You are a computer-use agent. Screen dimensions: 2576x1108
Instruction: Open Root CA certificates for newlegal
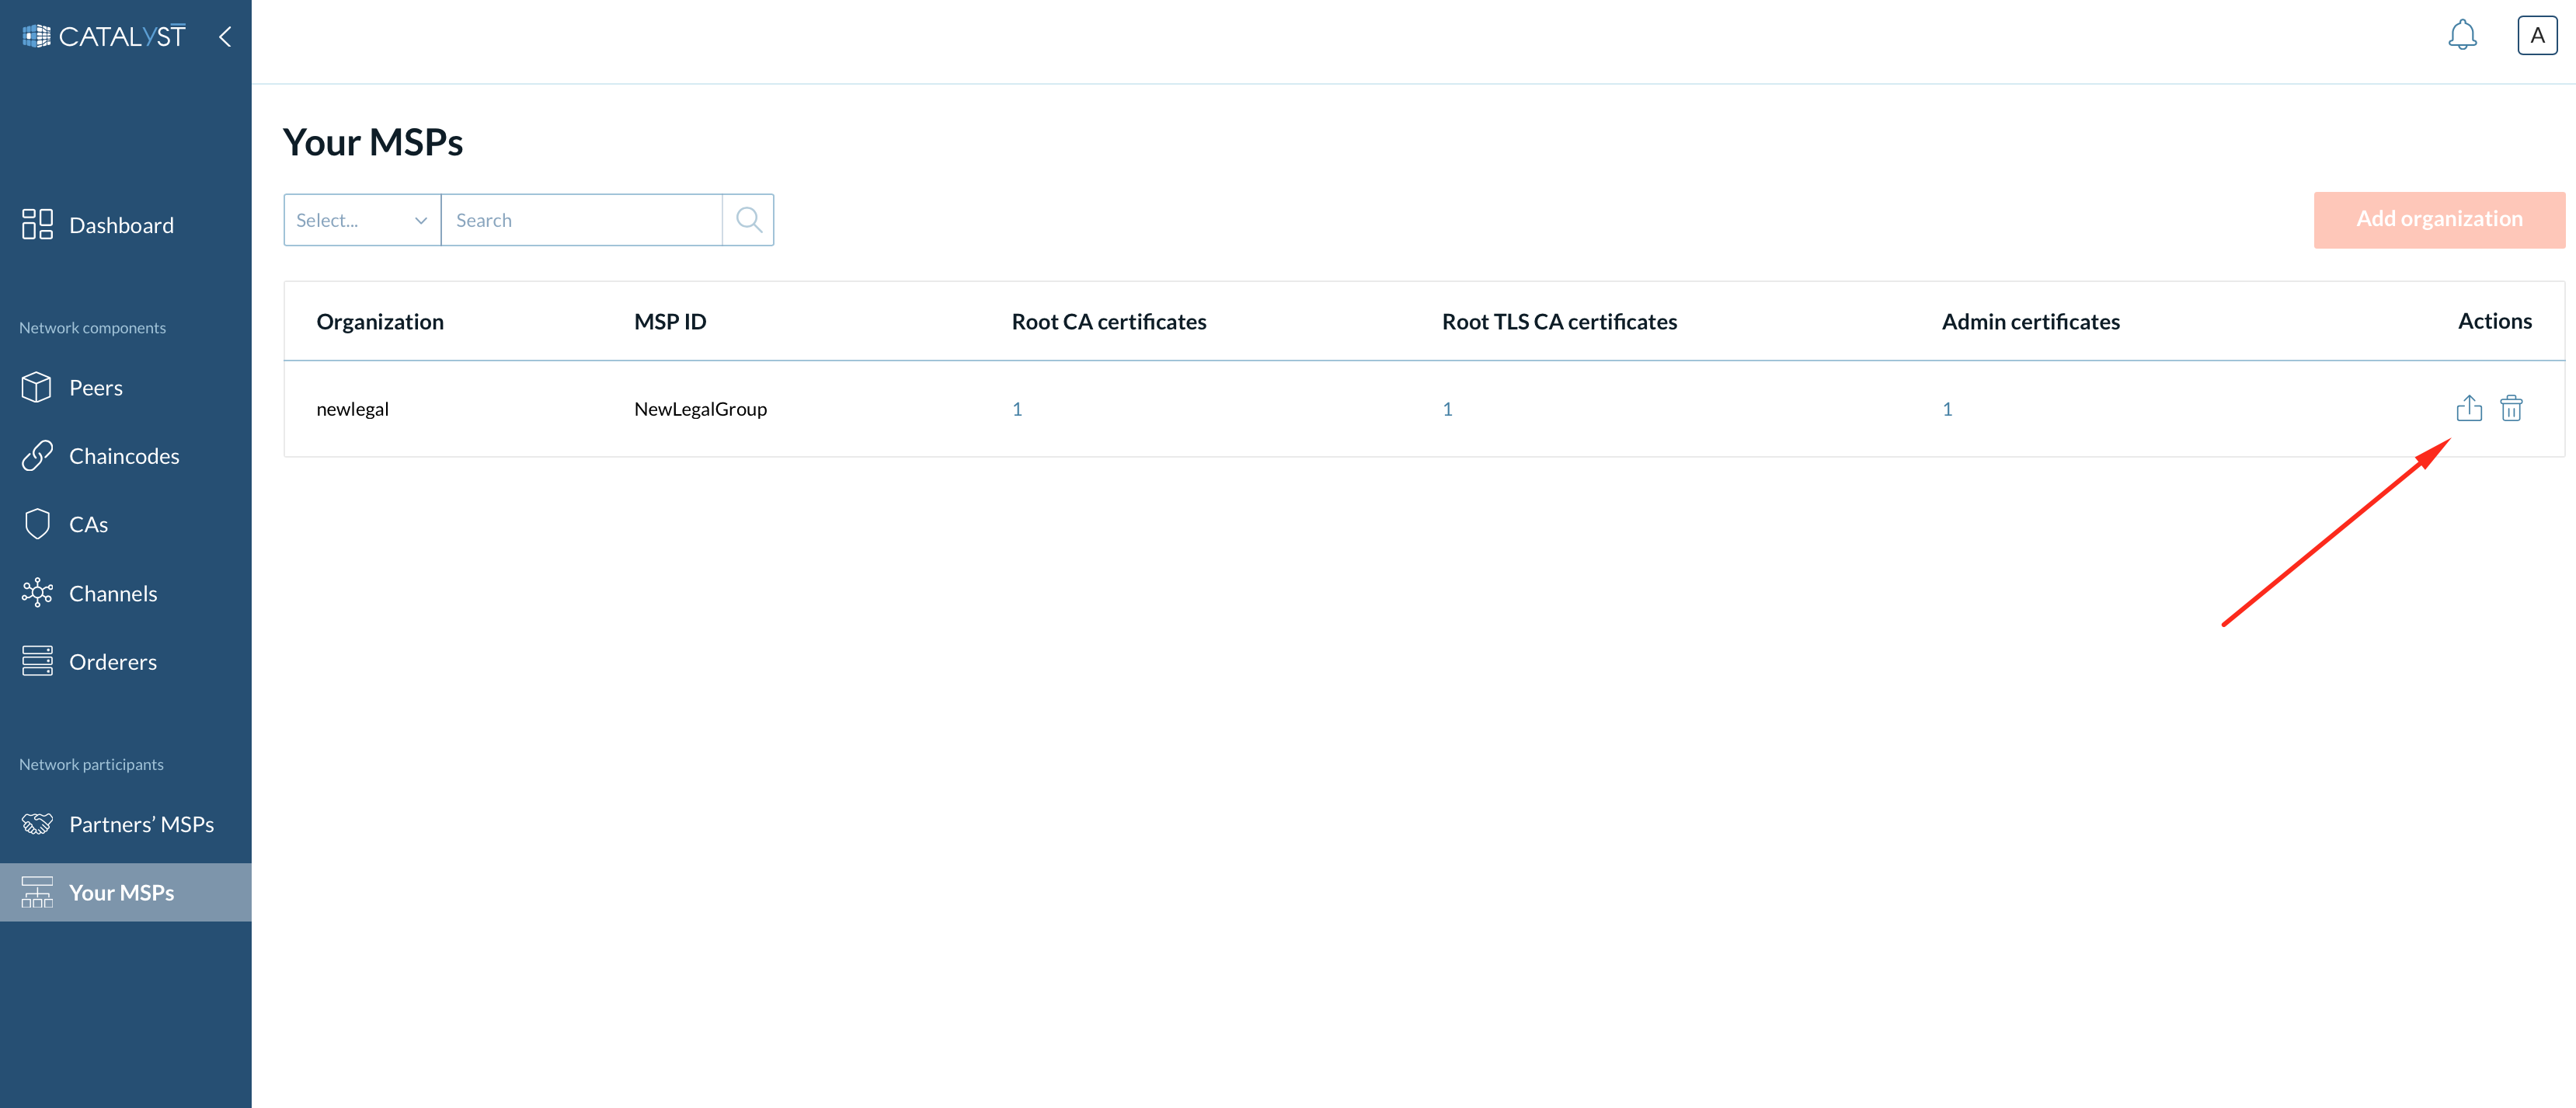[x=1017, y=408]
